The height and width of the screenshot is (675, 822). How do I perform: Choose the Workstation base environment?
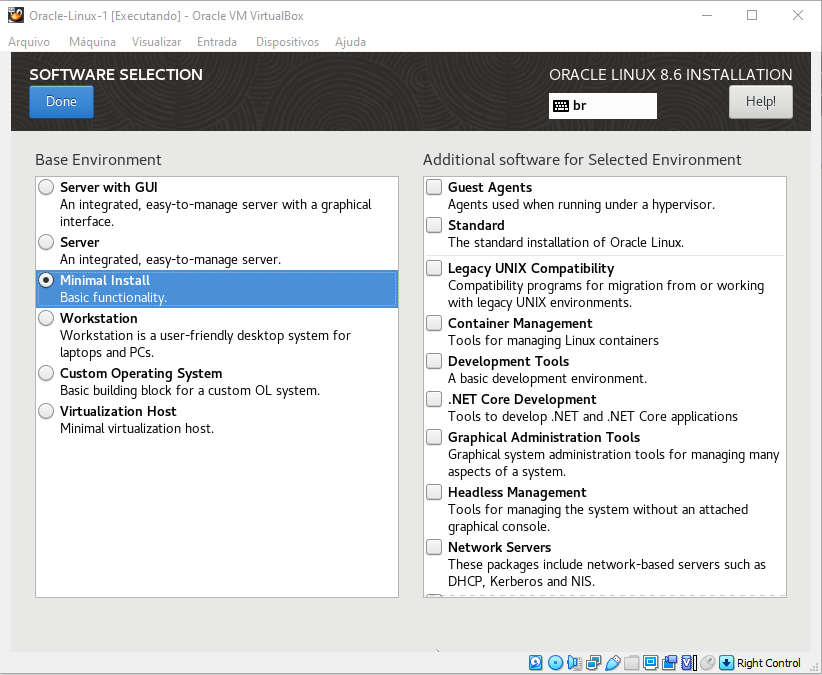point(46,318)
